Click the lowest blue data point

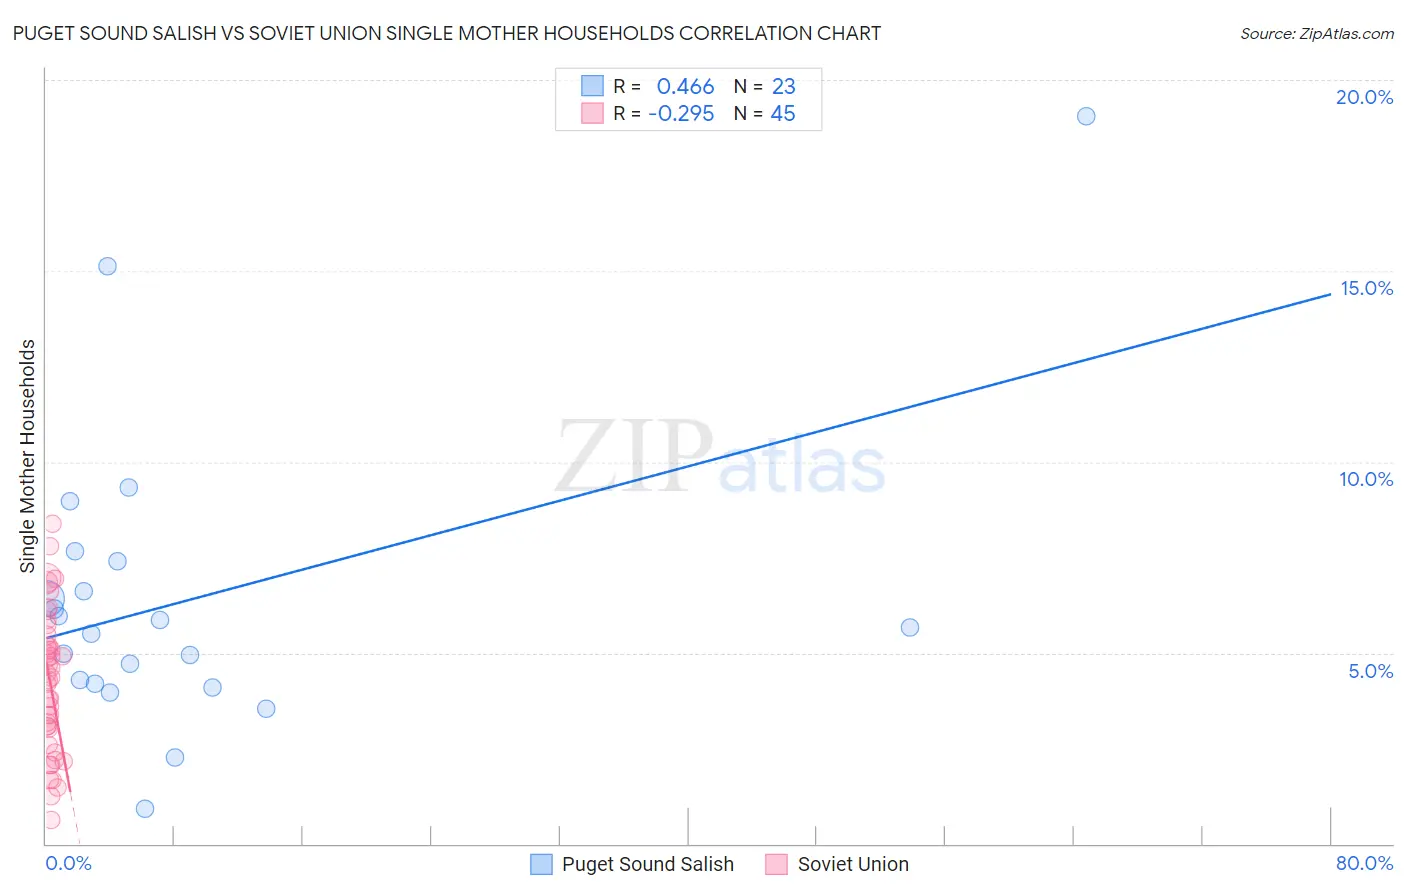[145, 809]
